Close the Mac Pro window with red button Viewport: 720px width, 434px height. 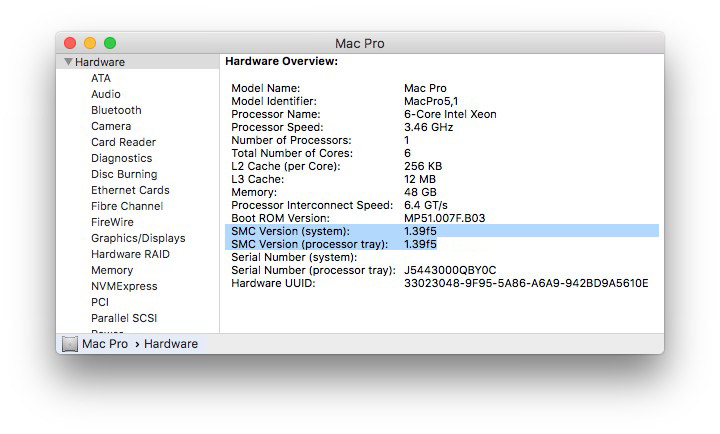tap(70, 43)
